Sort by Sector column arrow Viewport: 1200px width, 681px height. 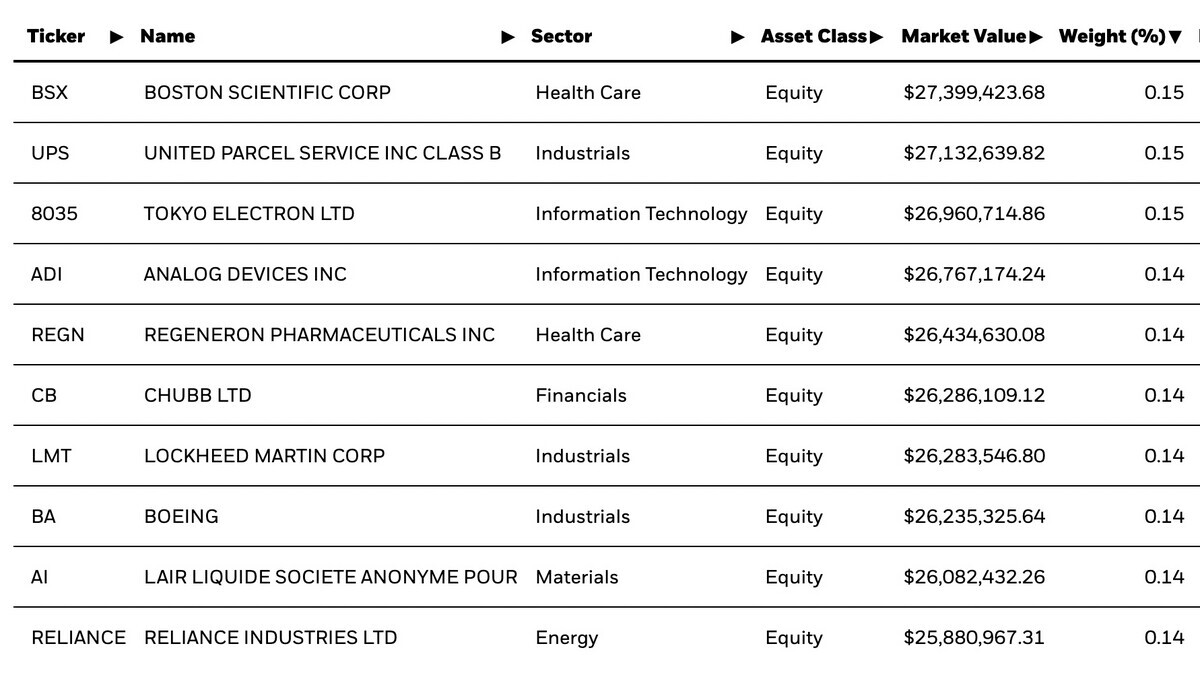(x=738, y=37)
